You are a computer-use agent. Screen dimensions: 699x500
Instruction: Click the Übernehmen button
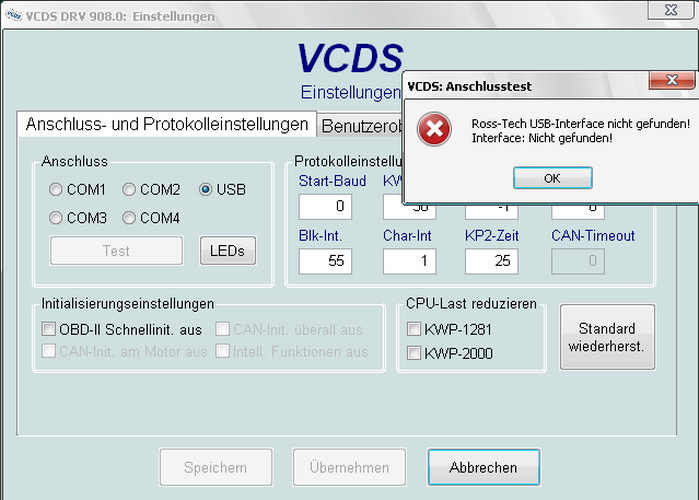[x=349, y=467]
